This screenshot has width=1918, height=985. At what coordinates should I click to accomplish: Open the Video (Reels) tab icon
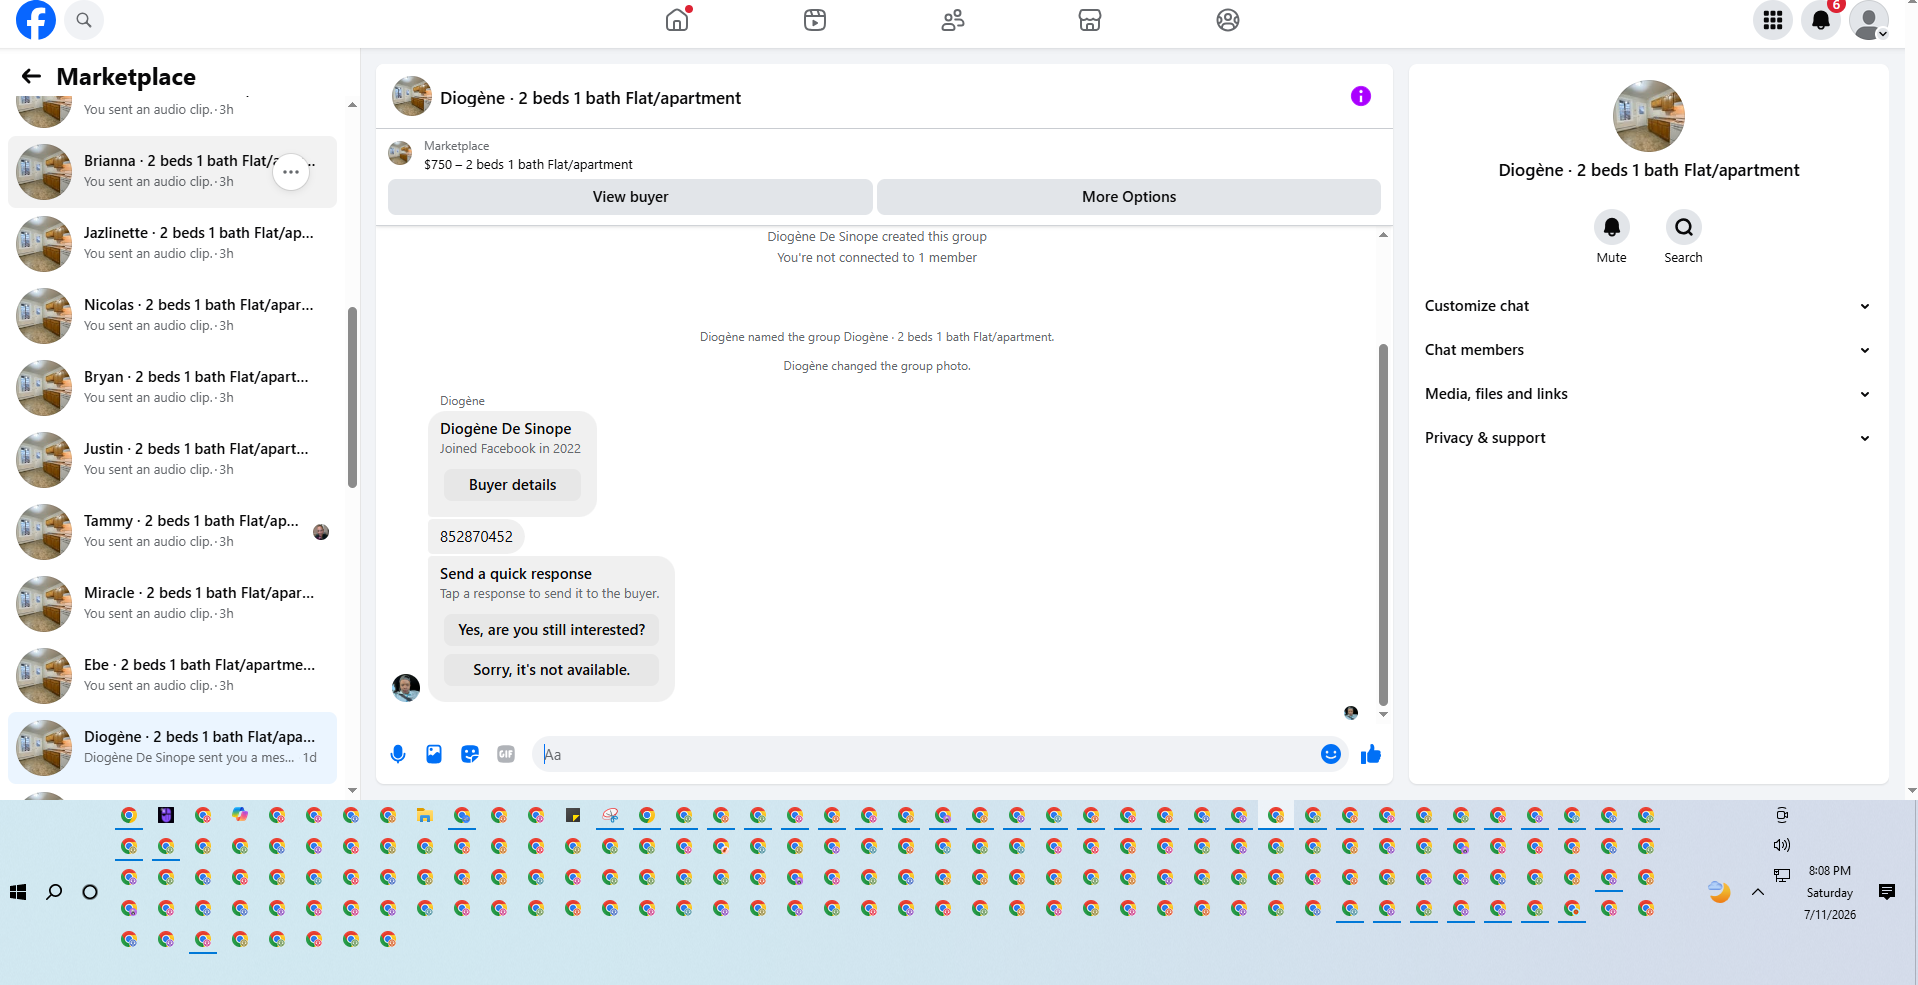point(815,20)
